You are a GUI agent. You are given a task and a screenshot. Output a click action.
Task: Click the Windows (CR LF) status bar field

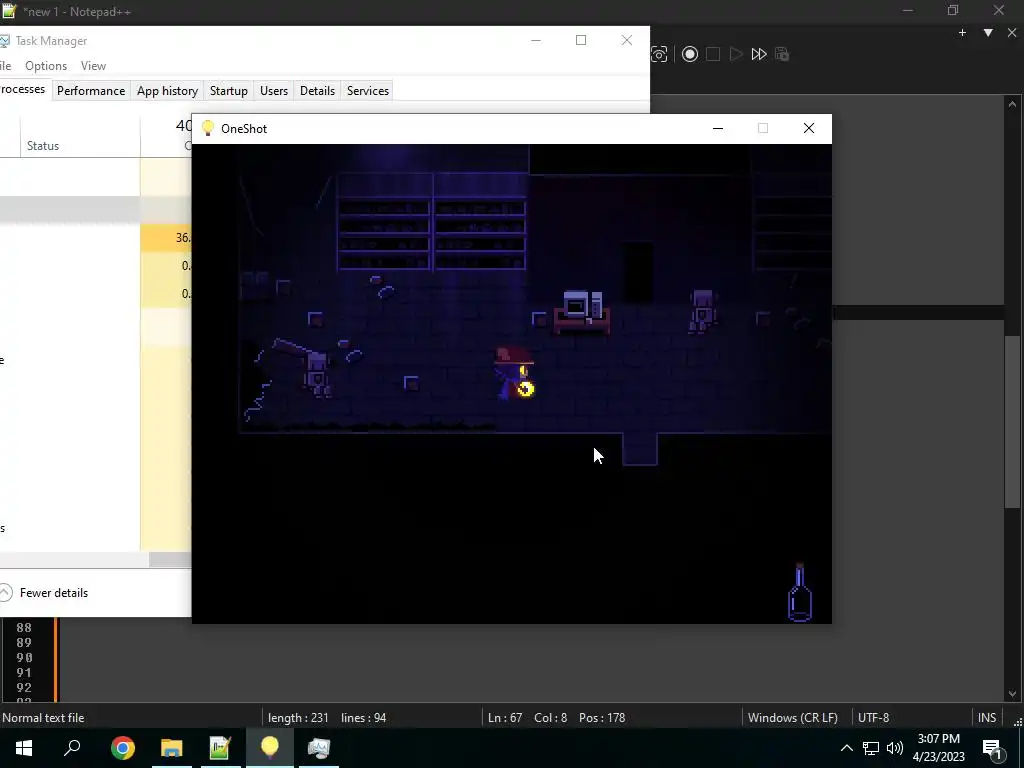(x=793, y=718)
